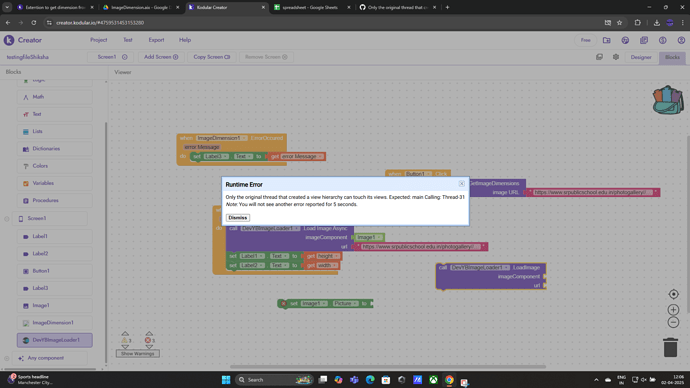Click the Copy Screen button
The height and width of the screenshot is (388, 690).
coord(212,57)
